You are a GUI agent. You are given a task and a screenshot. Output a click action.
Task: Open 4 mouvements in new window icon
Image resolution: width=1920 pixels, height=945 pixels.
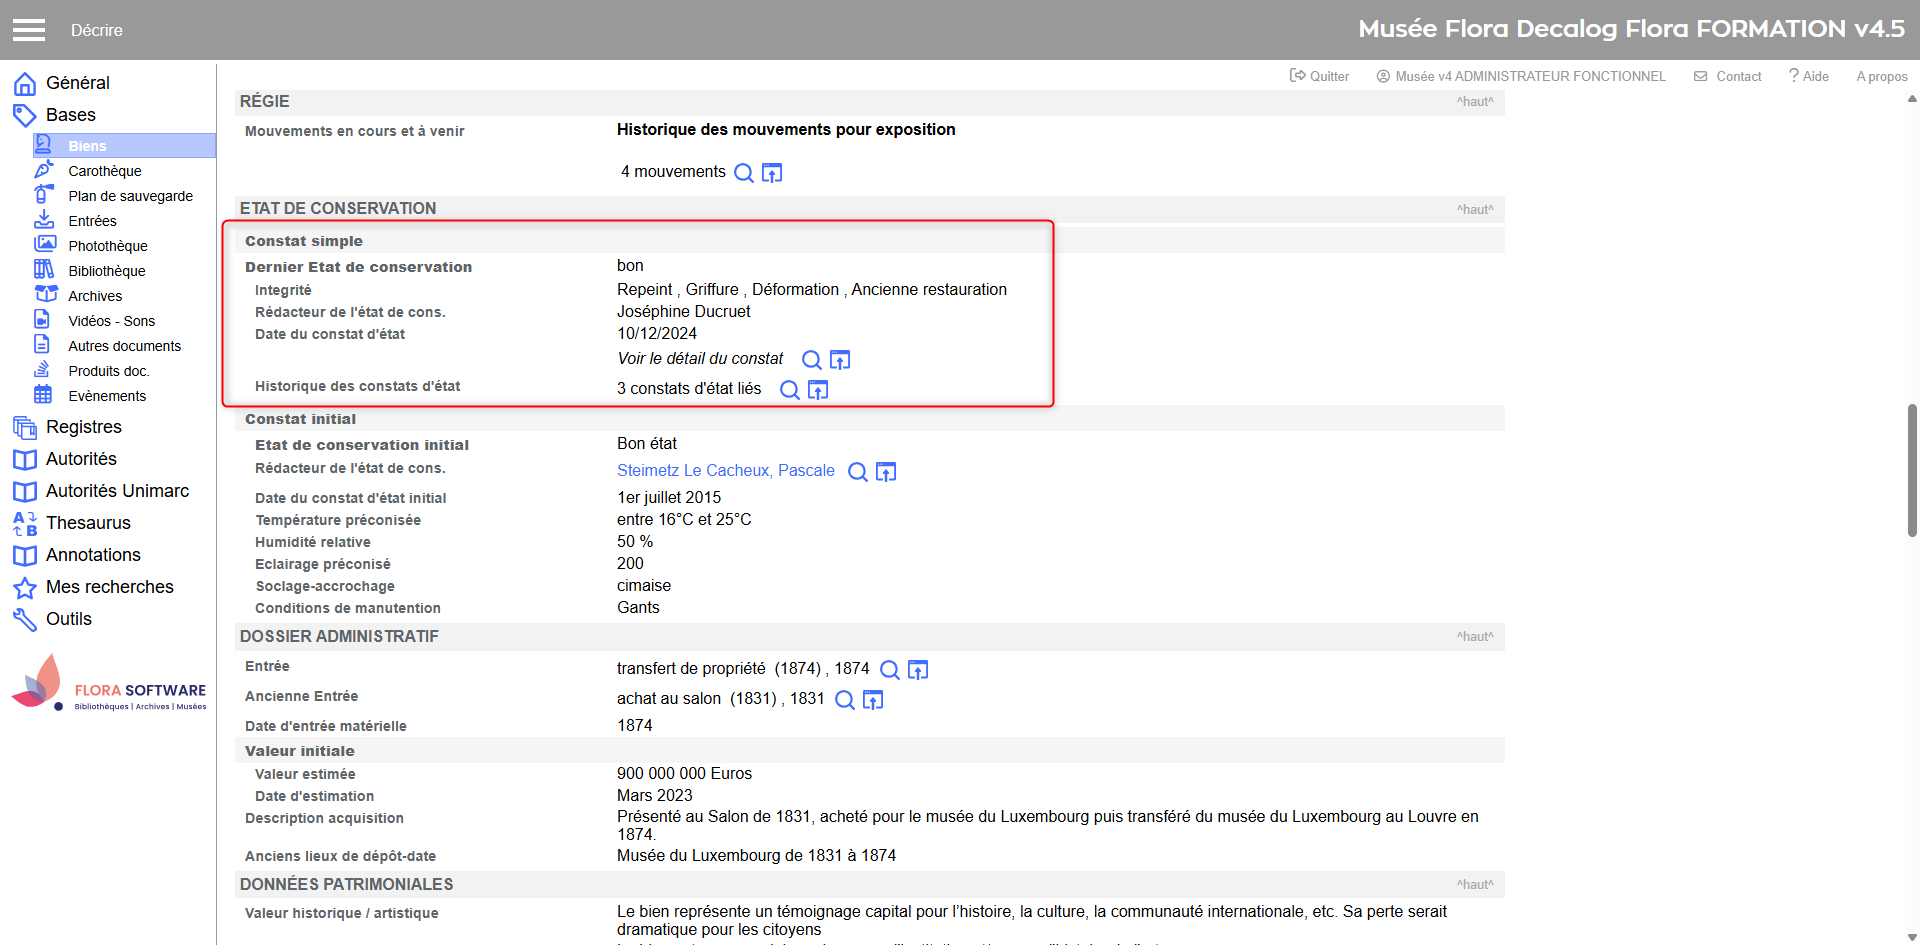[x=772, y=173]
